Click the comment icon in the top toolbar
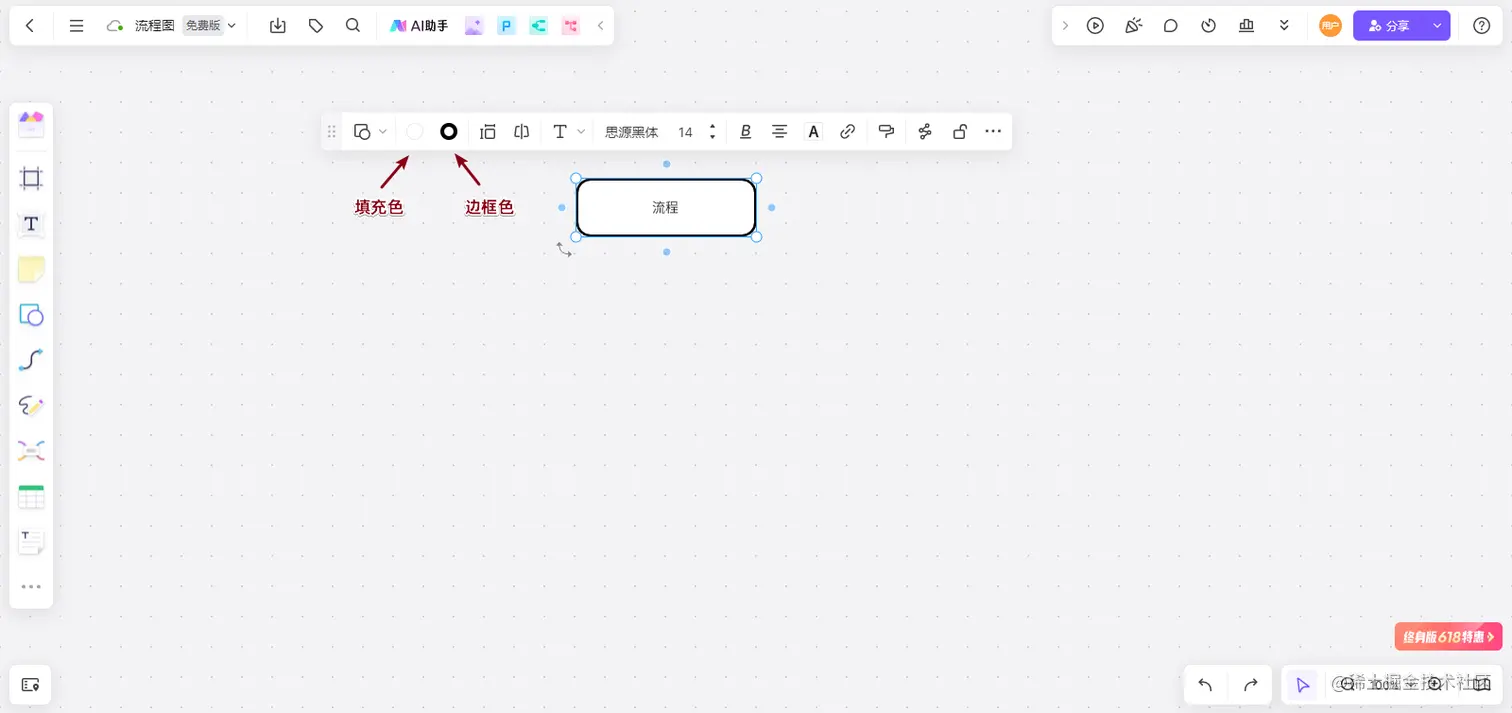Viewport: 1512px width, 713px height. [x=1170, y=25]
